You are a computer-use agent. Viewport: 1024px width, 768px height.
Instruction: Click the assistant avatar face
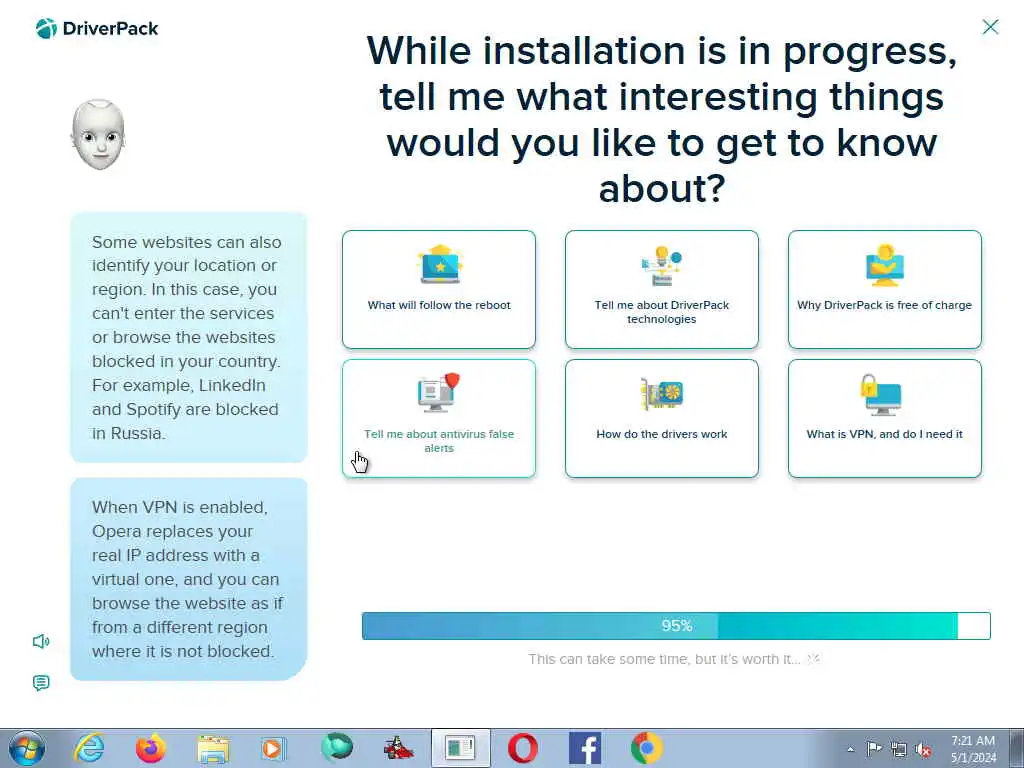[98, 135]
